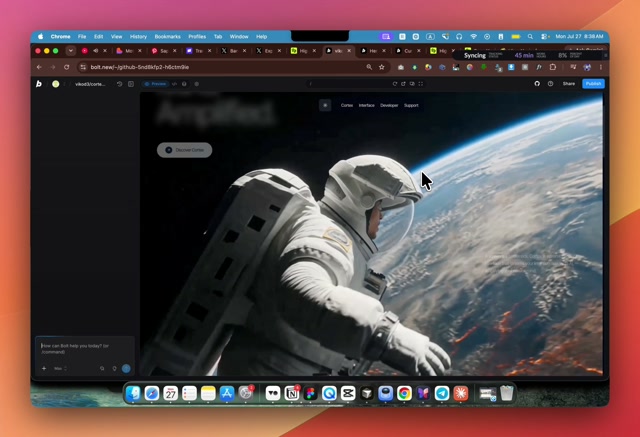Open the Chrome File menu
The image size is (640, 437).
82,36
